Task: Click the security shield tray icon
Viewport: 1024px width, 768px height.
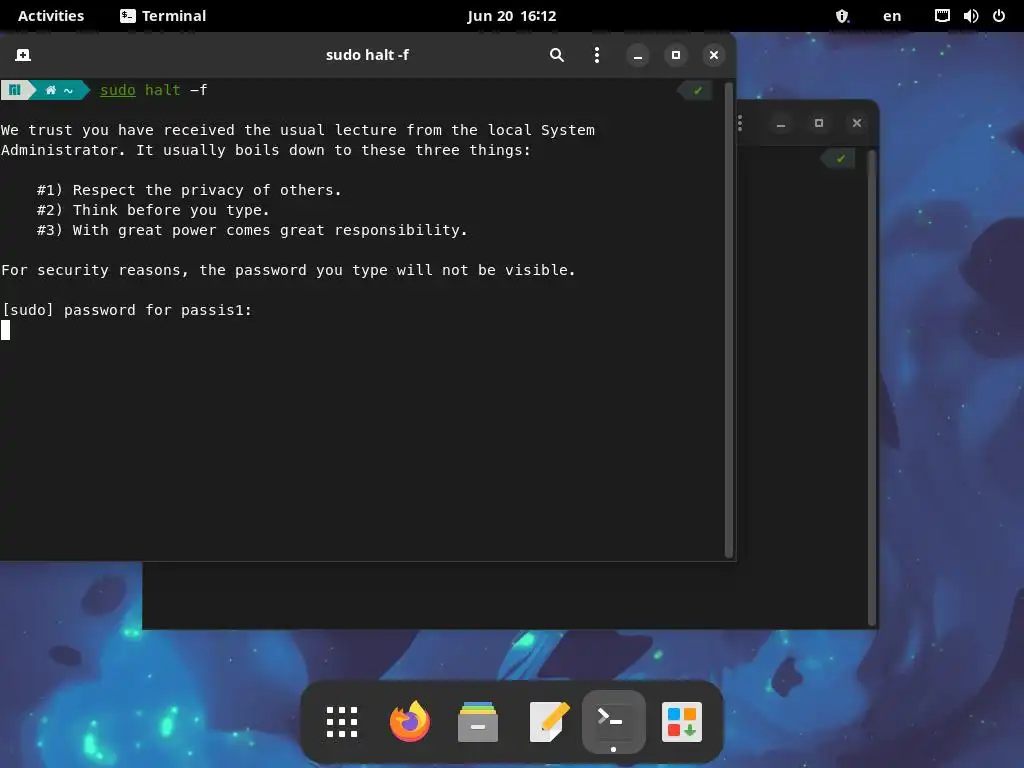Action: [x=842, y=16]
